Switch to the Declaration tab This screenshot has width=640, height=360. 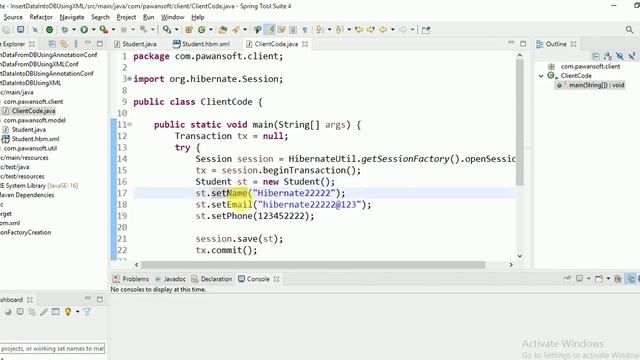(x=212, y=279)
